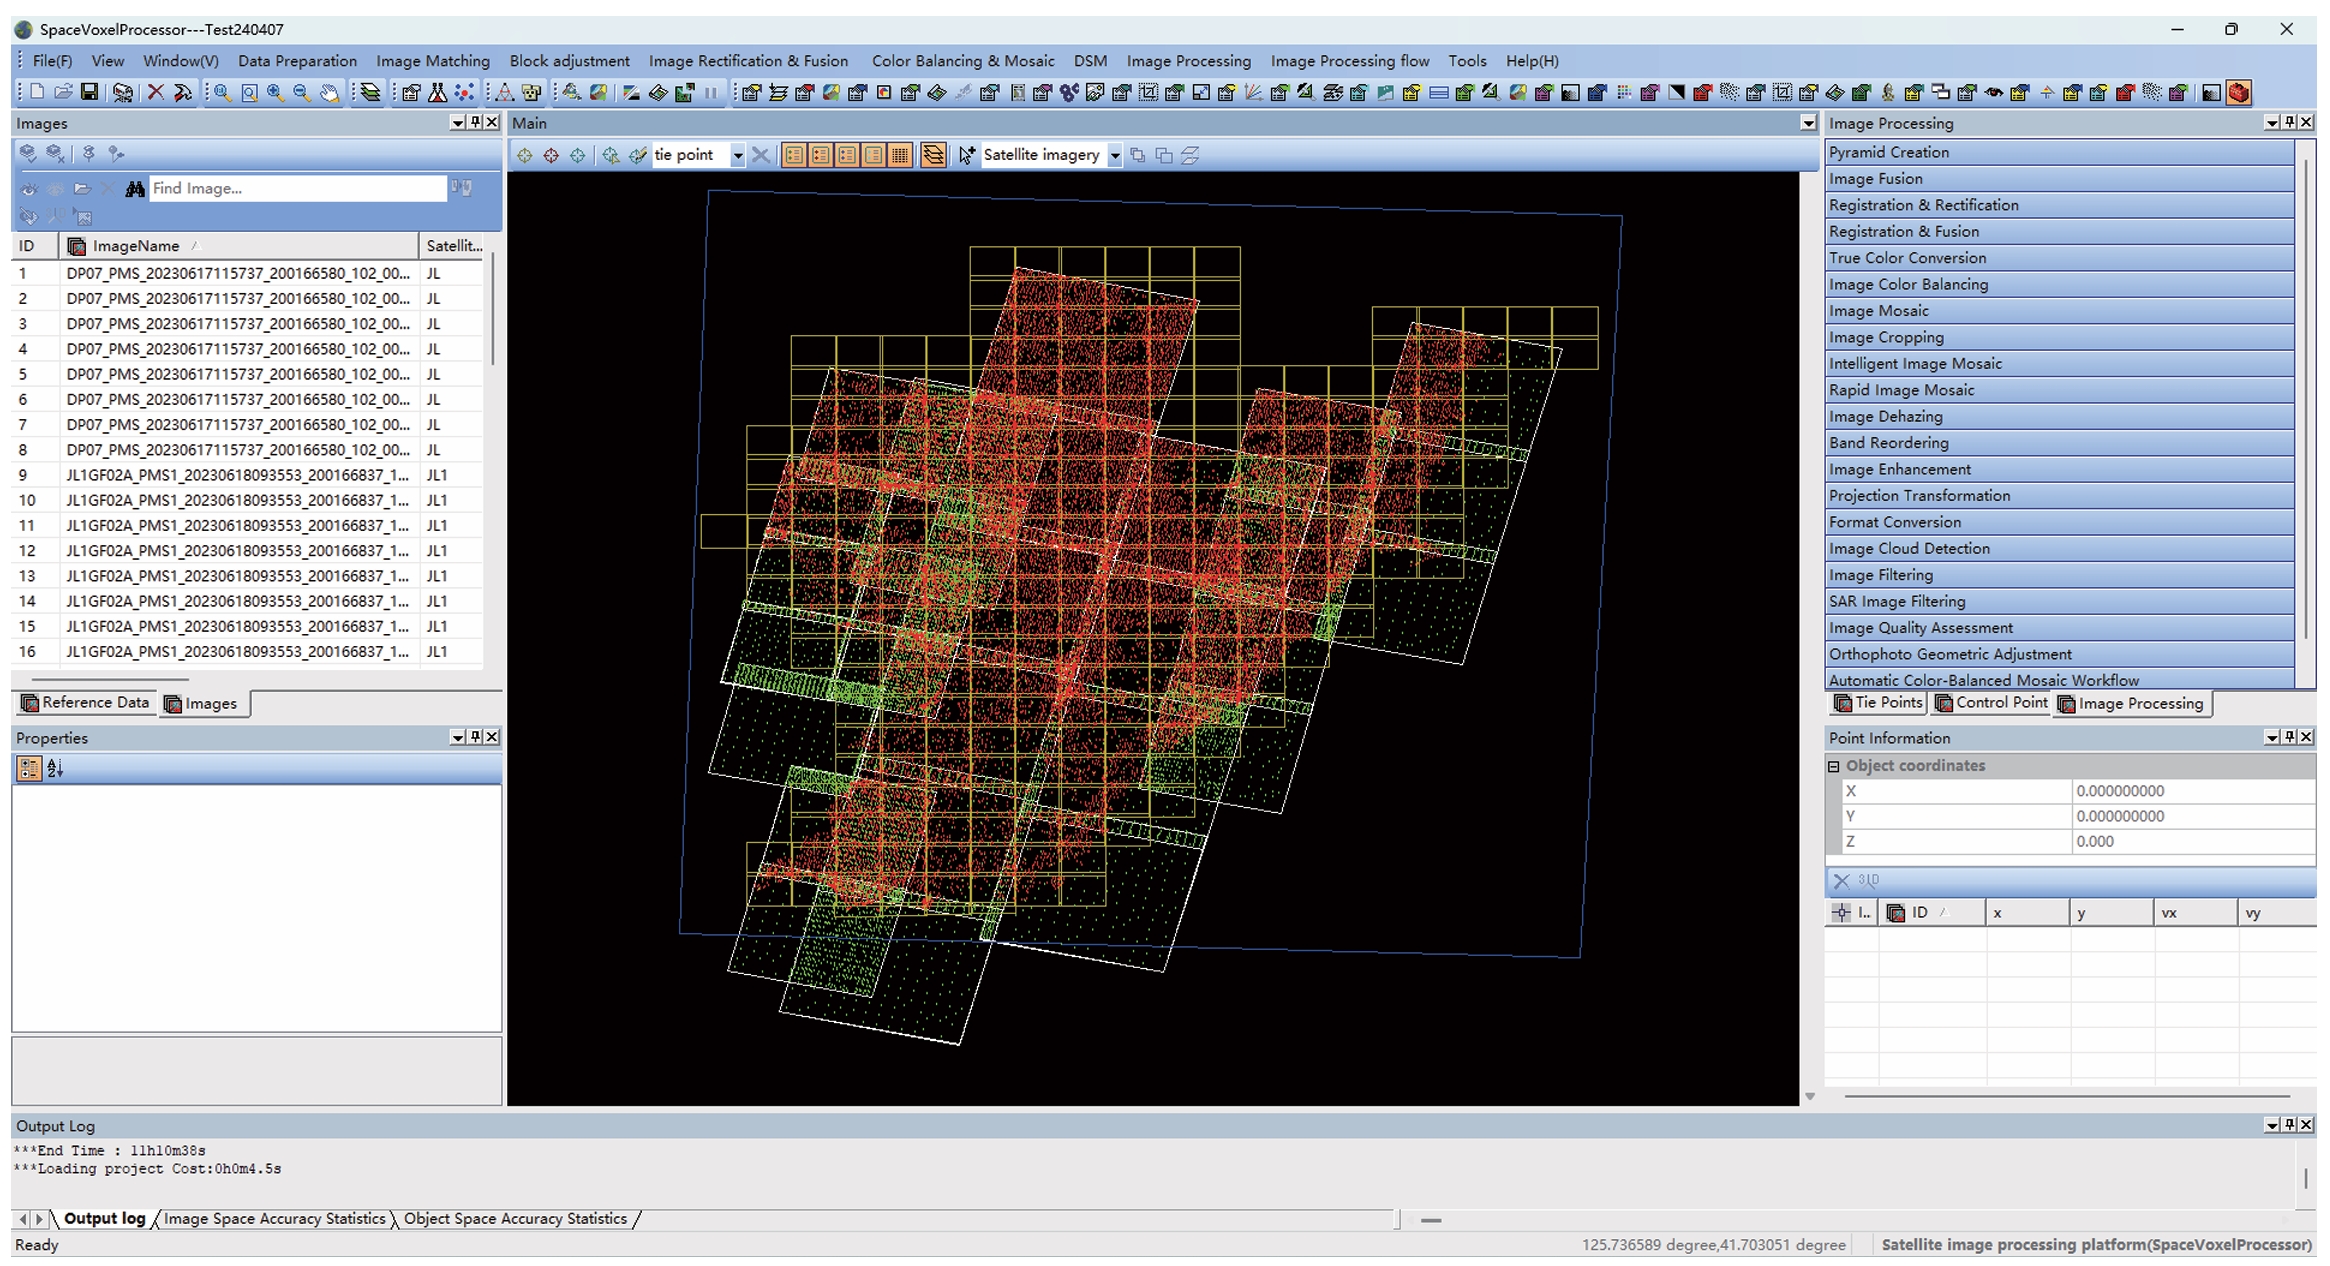Click the Open folder icon in the main toolbar
Image resolution: width=2330 pixels, height=1266 pixels.
click(x=63, y=93)
